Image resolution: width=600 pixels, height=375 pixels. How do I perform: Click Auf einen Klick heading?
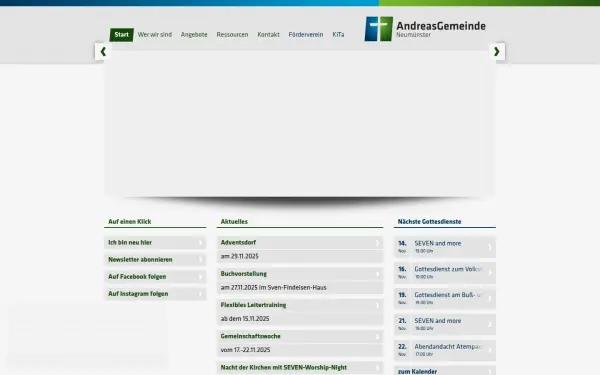[x=130, y=222]
